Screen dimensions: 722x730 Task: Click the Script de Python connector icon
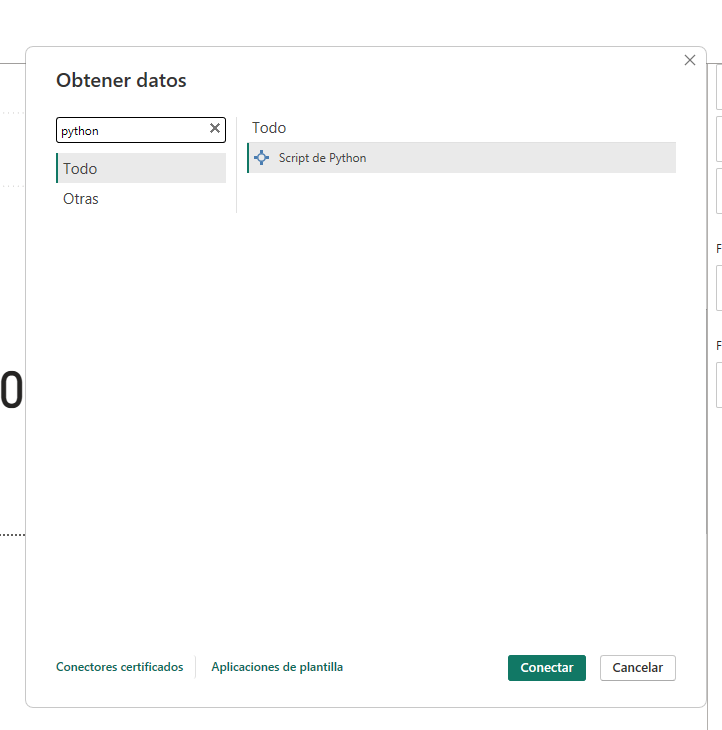pos(262,158)
